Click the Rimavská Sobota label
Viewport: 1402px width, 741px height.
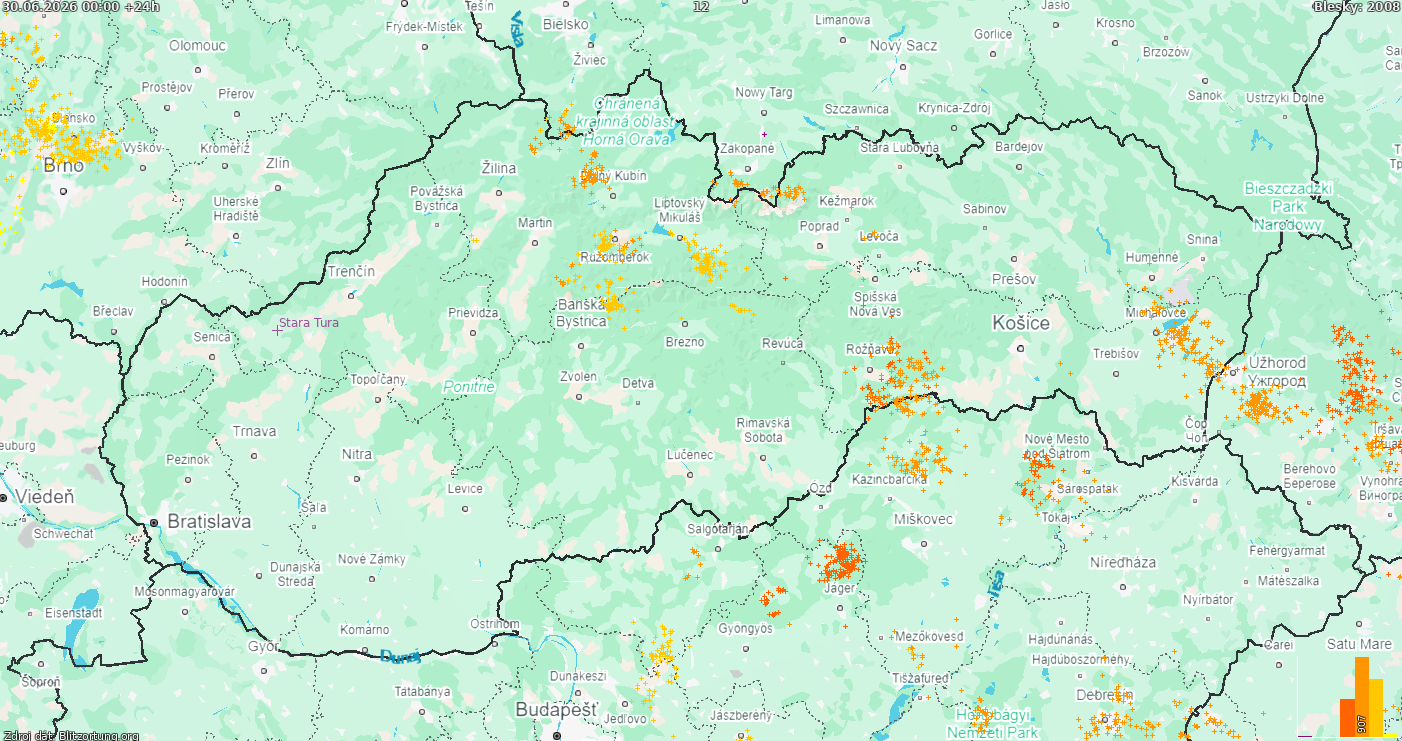pos(763,430)
